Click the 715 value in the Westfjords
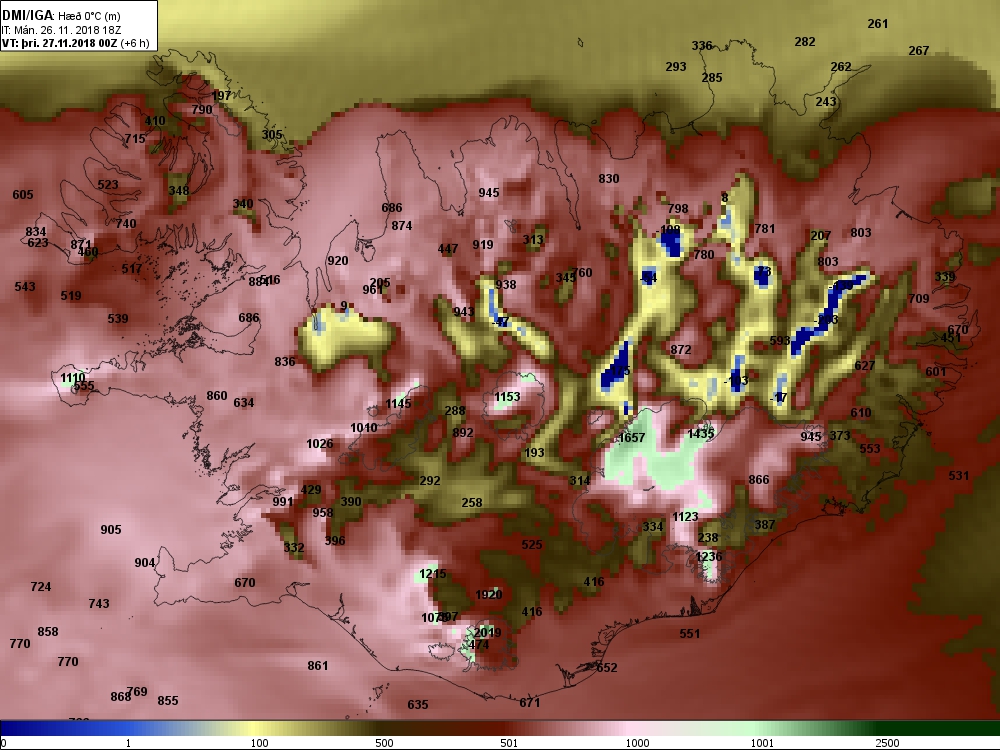This screenshot has height=750, width=1000. tap(135, 139)
